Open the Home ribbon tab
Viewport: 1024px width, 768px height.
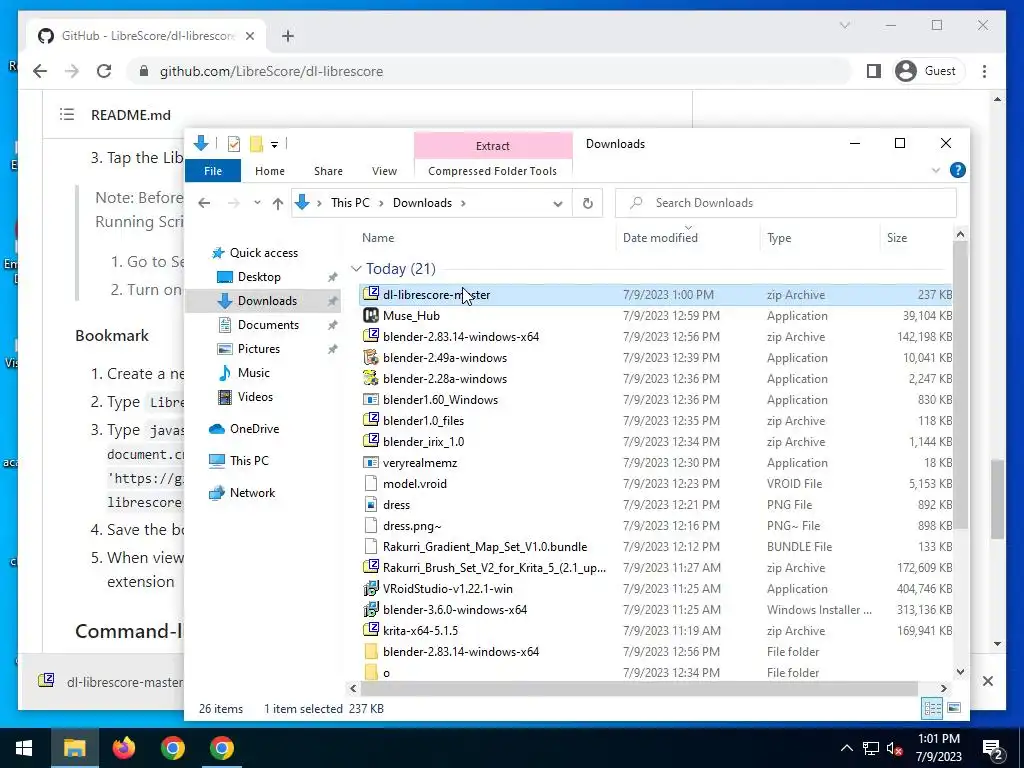(x=270, y=171)
